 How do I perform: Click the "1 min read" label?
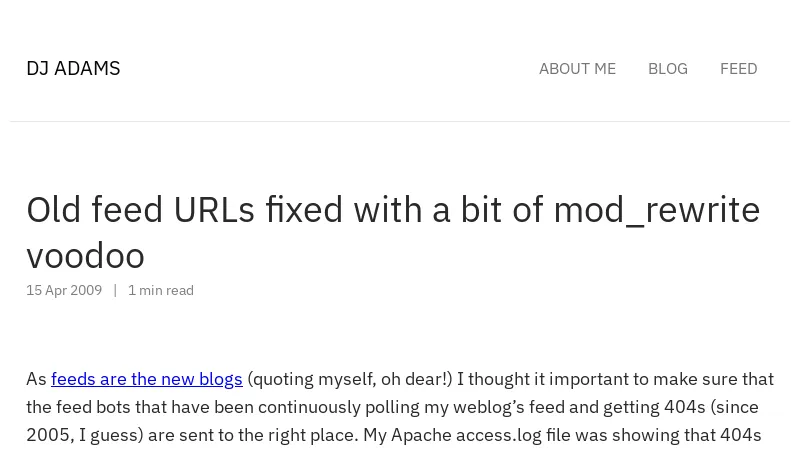pyautogui.click(x=161, y=290)
